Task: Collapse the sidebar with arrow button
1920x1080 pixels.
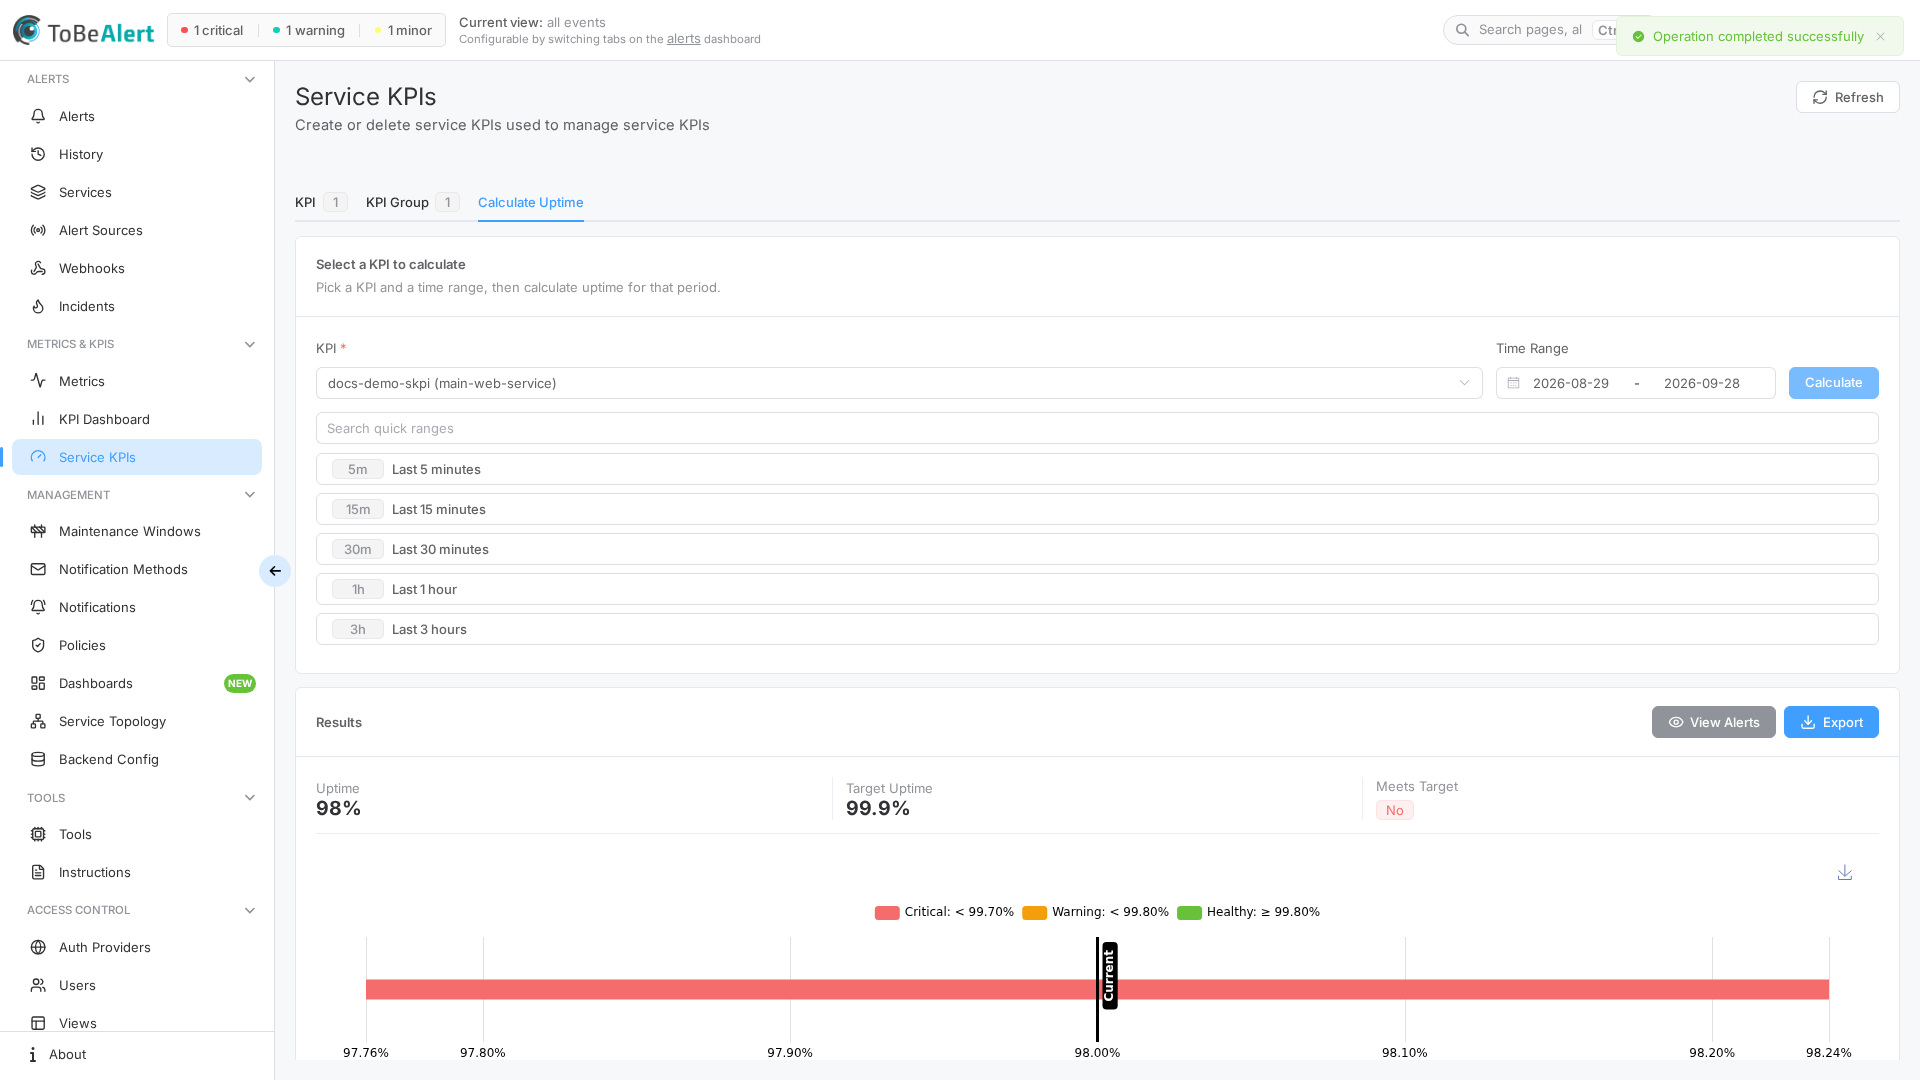Action: (275, 571)
